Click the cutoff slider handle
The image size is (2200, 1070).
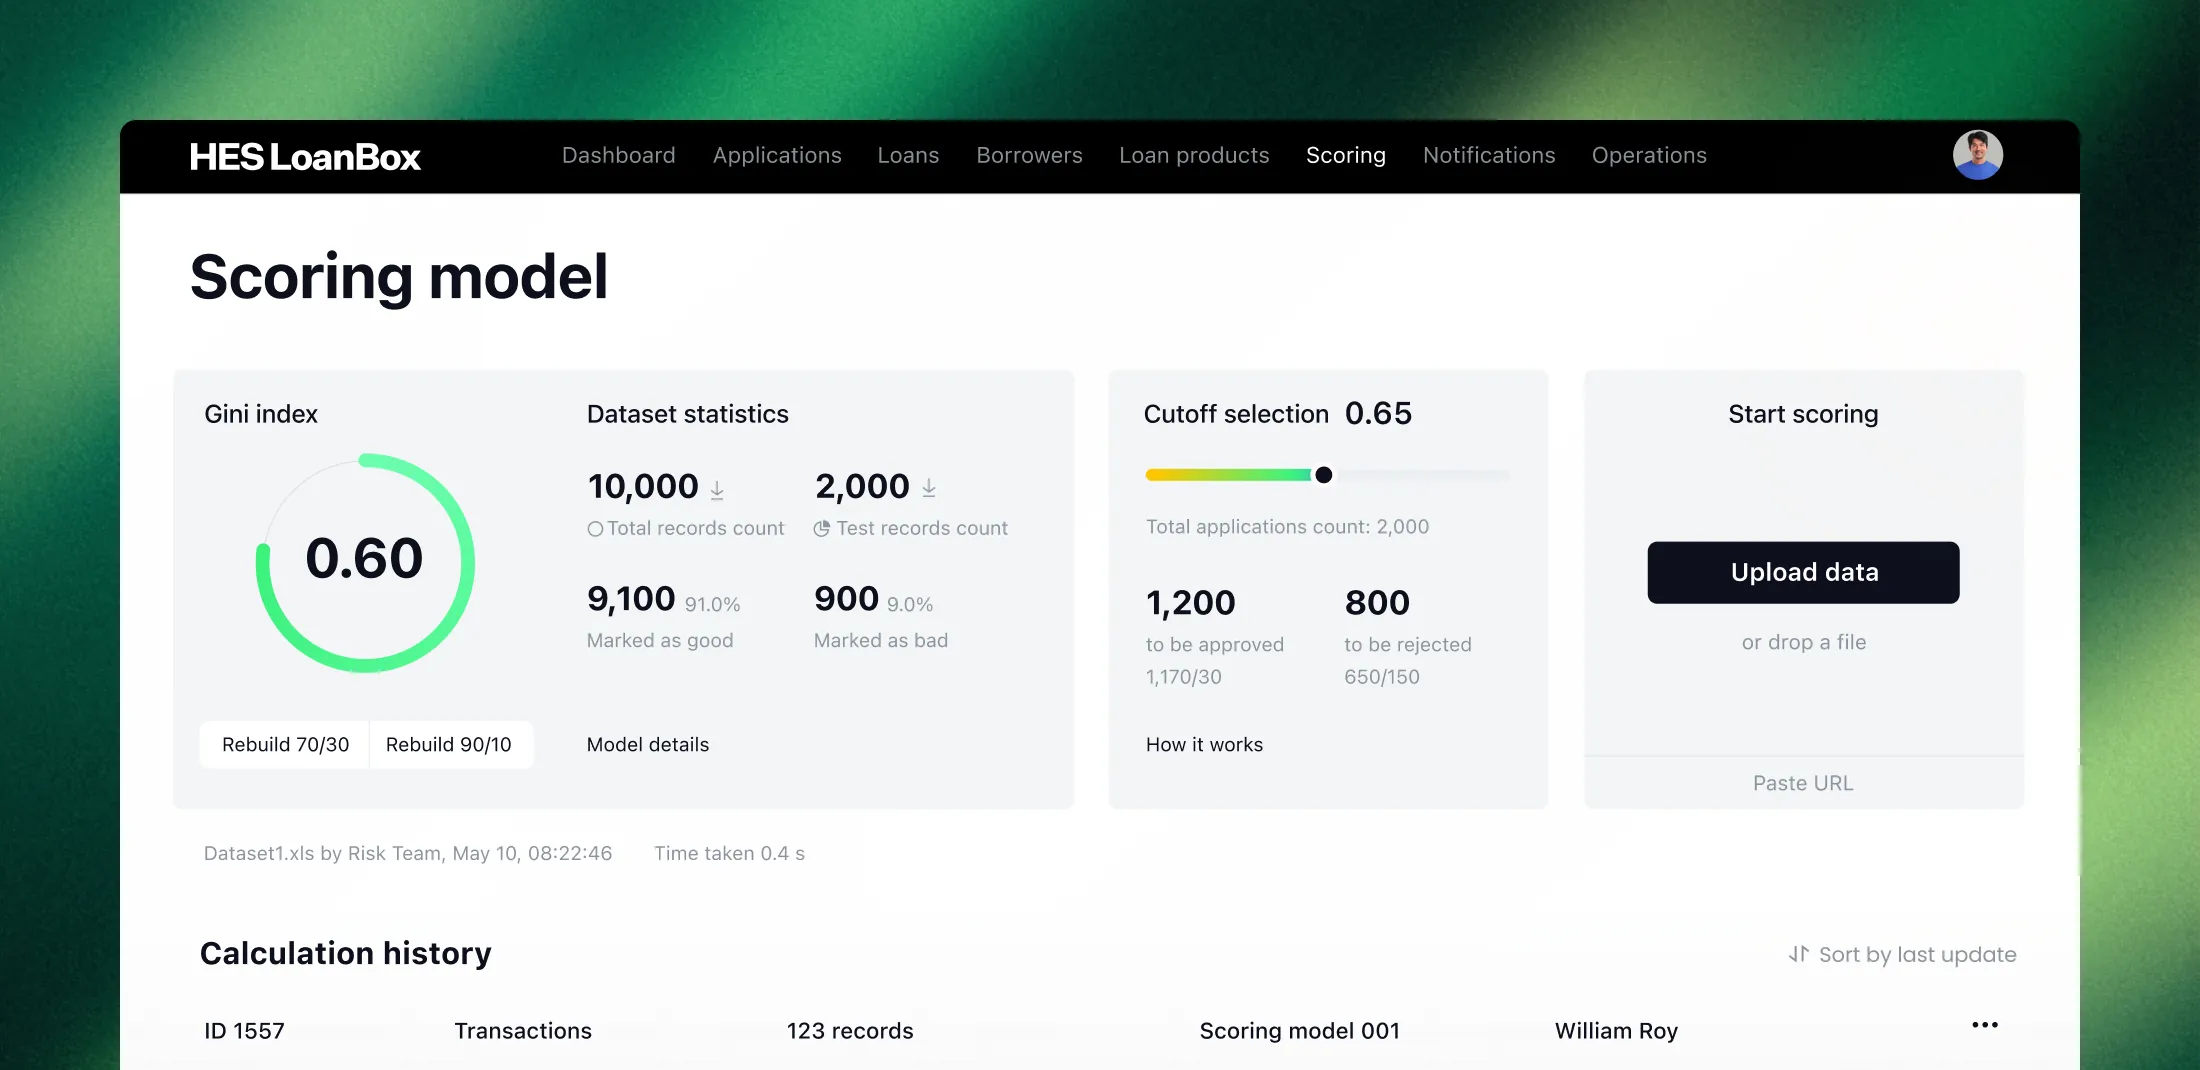1323,475
